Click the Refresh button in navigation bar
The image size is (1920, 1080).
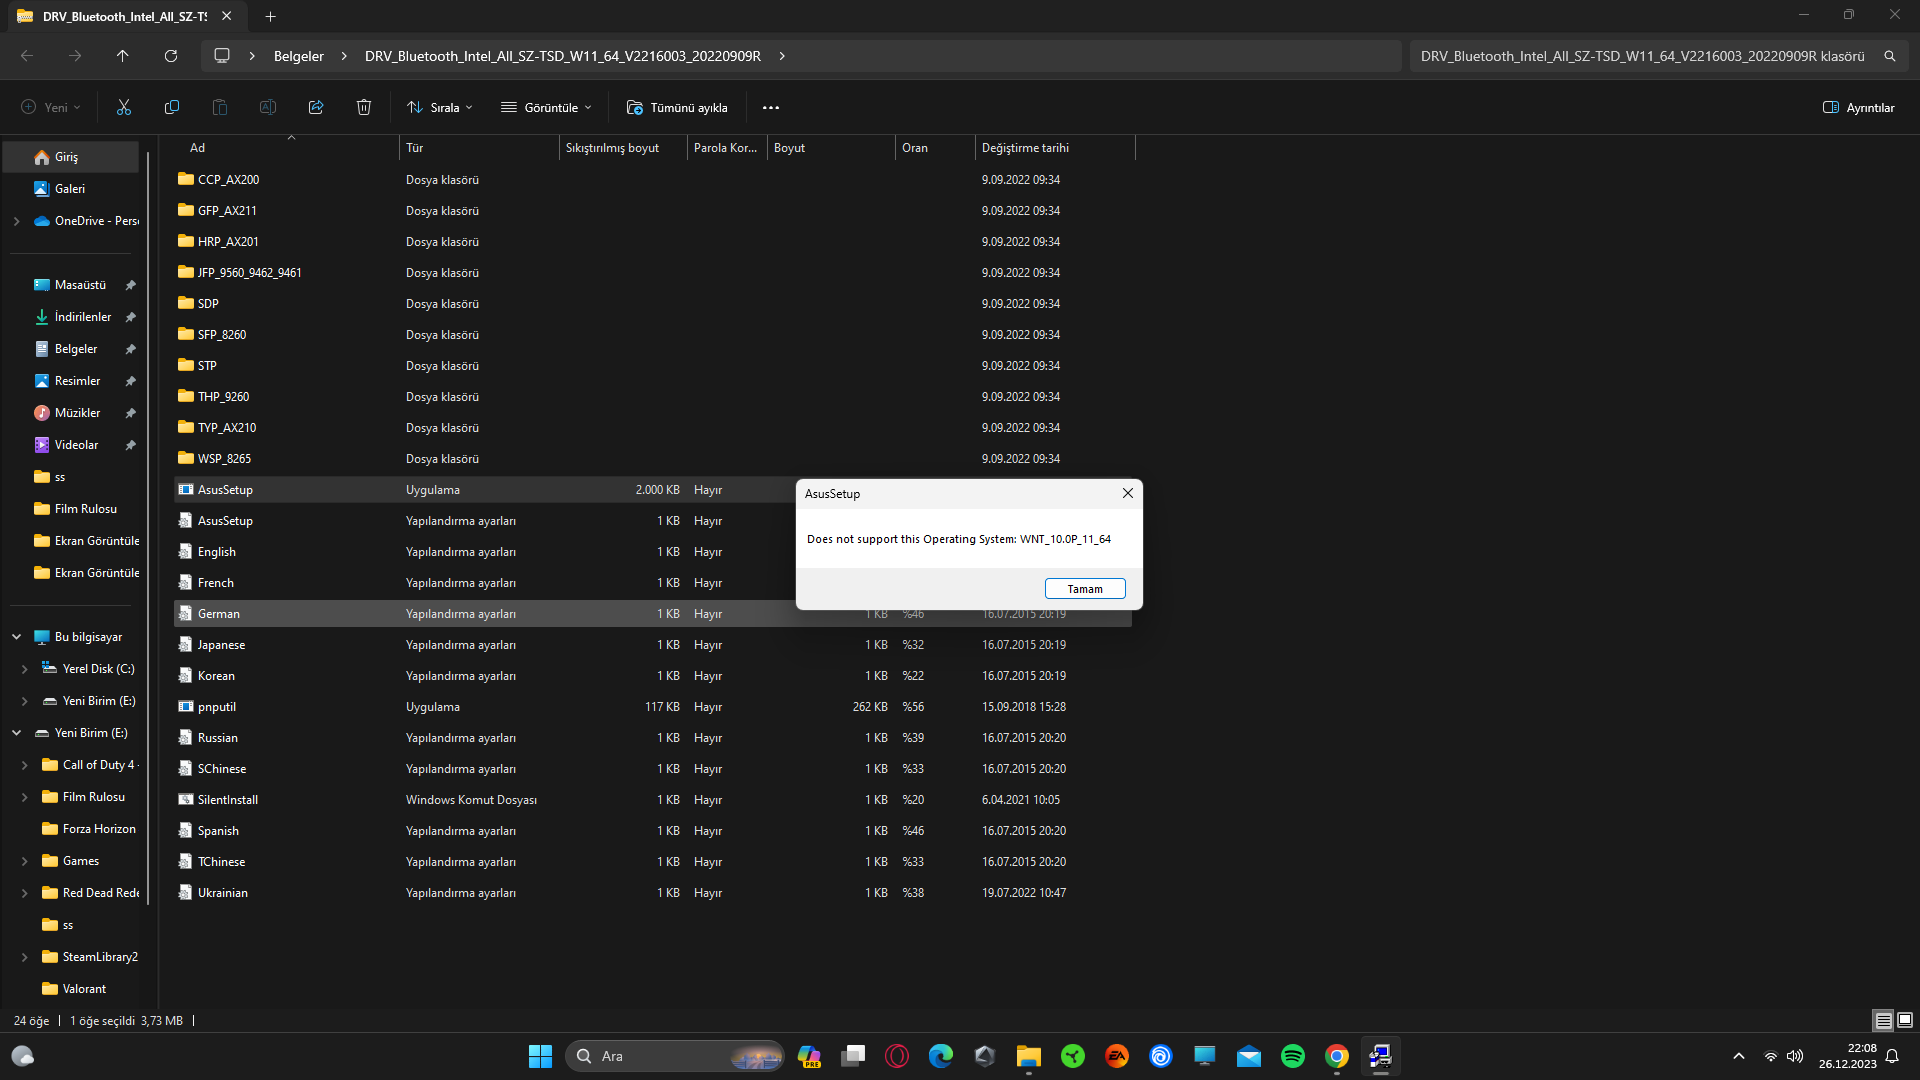point(171,56)
